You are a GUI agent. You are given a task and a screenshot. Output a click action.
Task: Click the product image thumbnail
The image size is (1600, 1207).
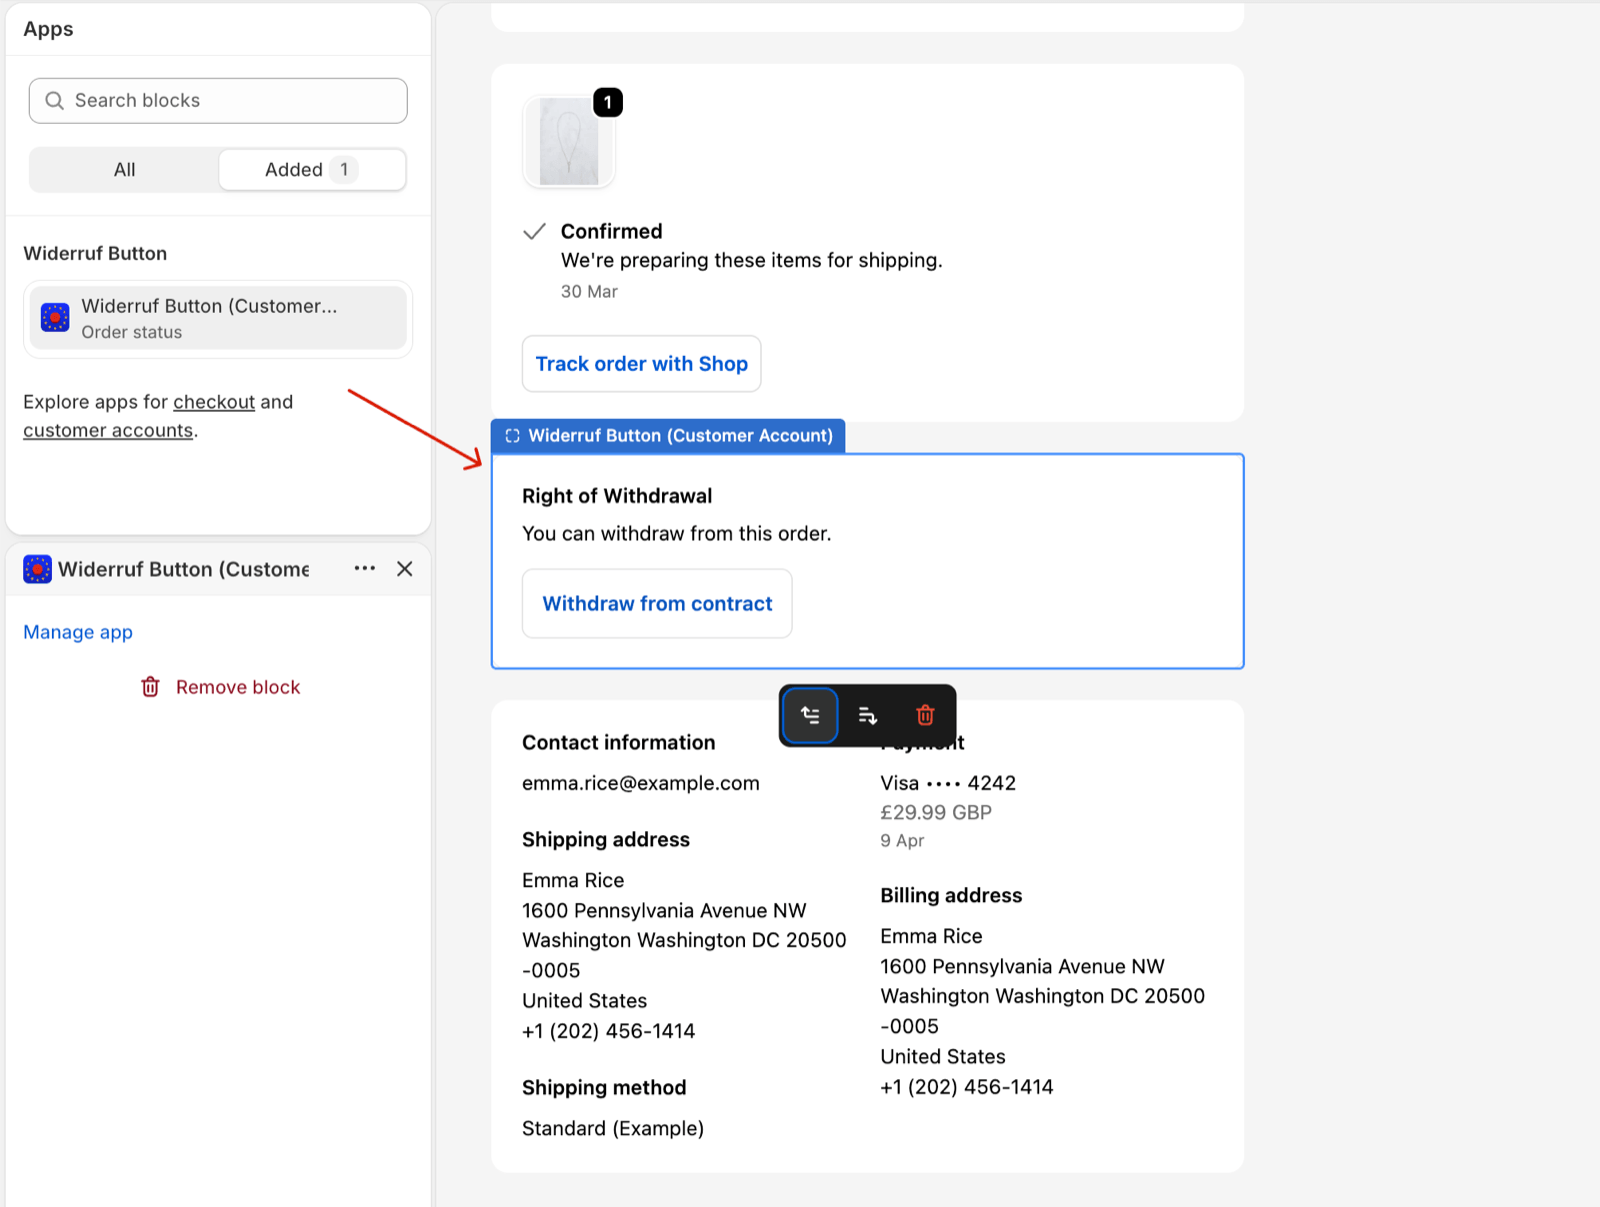pyautogui.click(x=568, y=141)
